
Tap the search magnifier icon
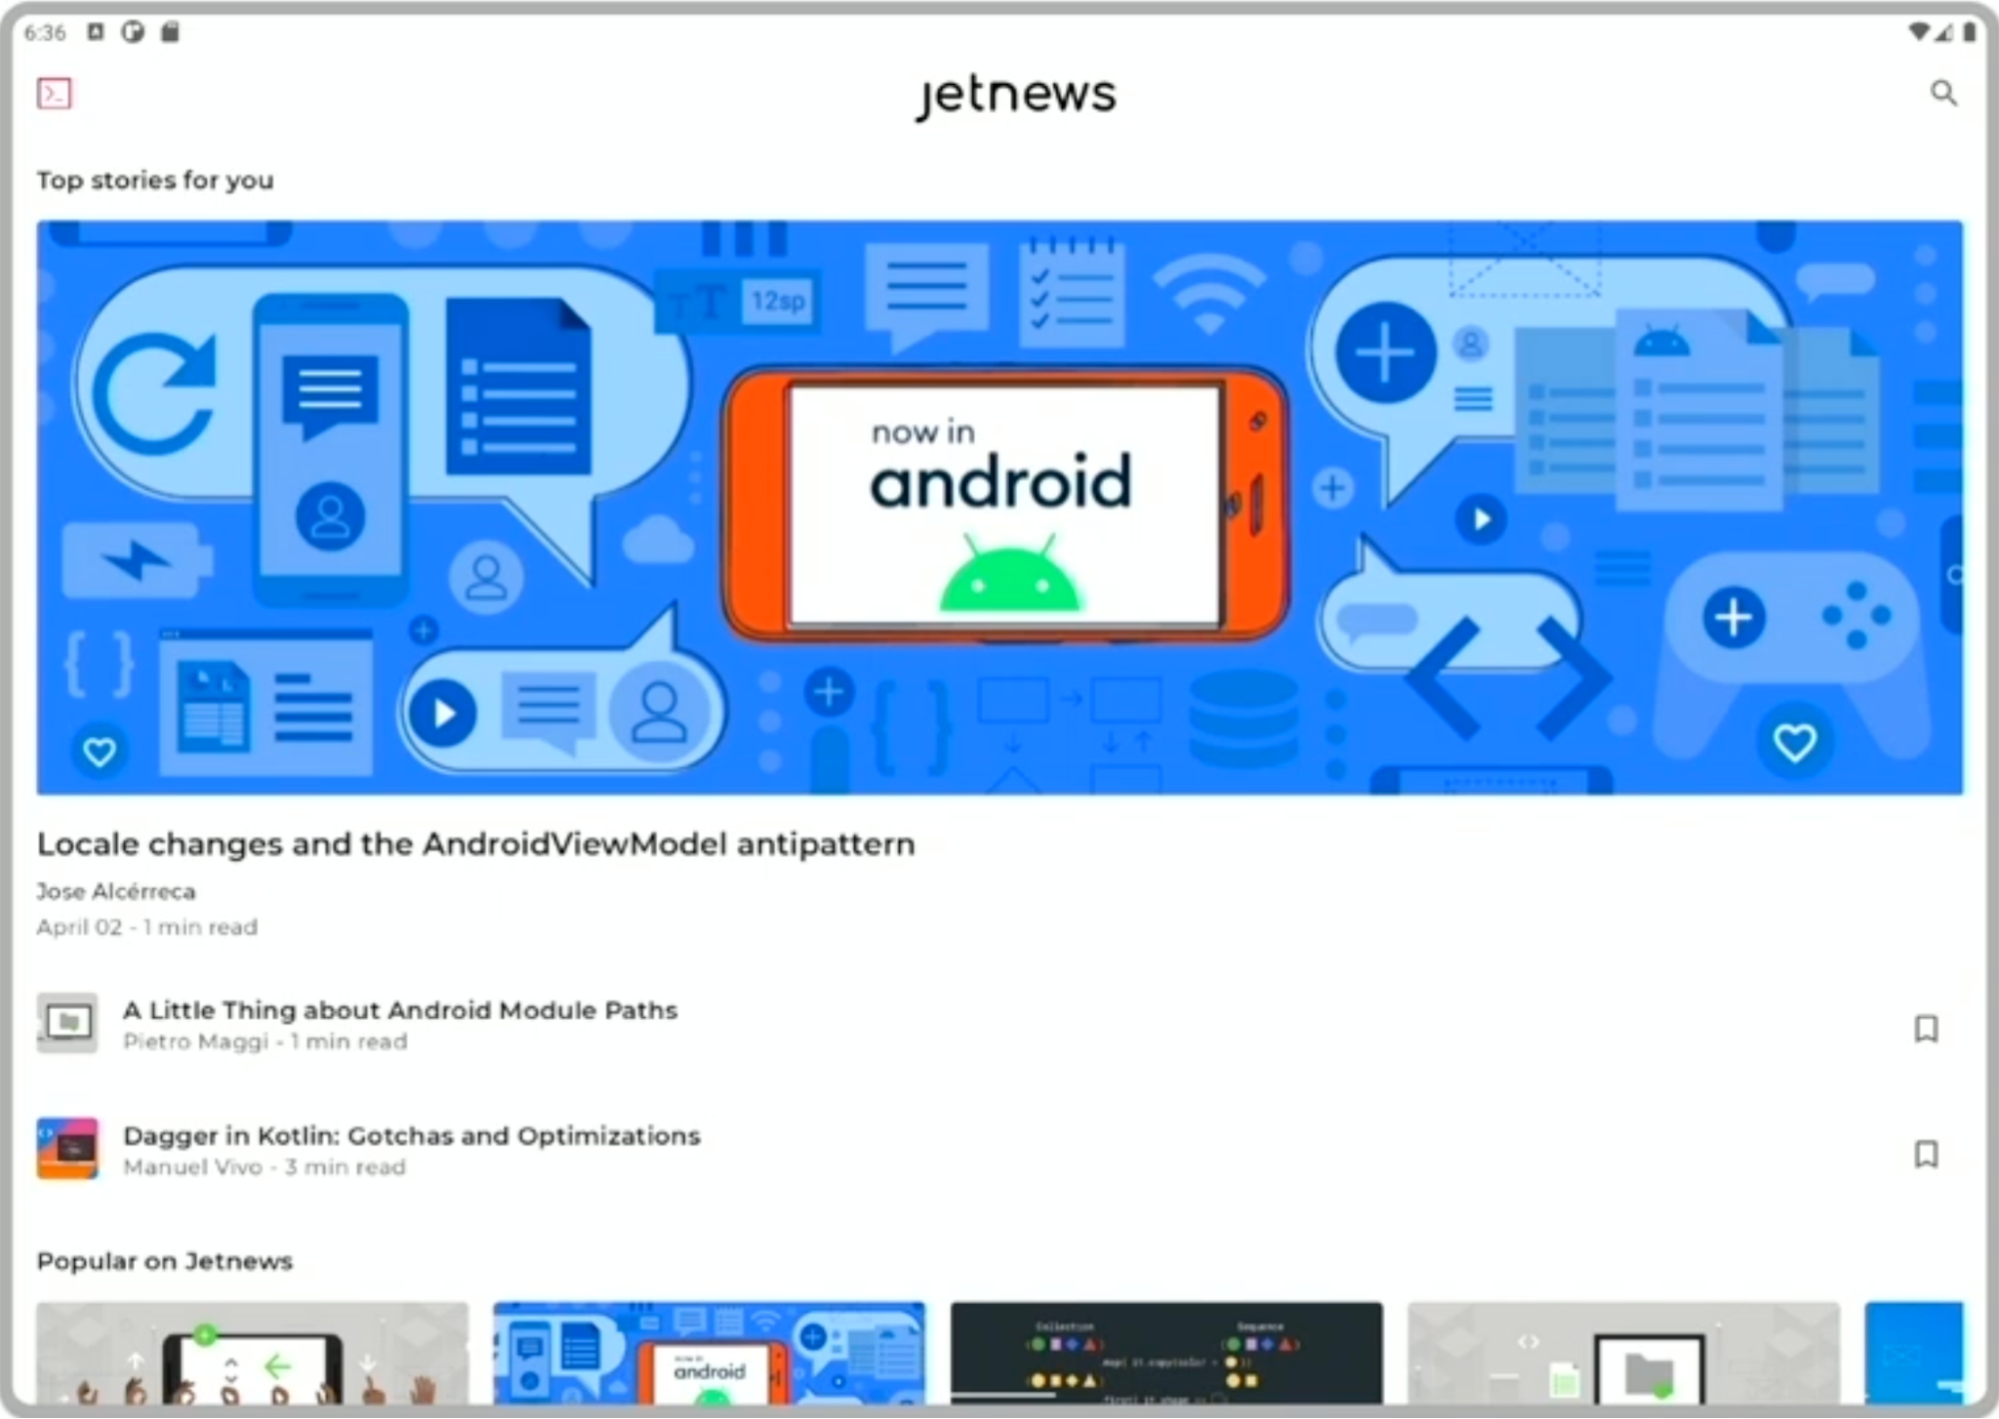tap(1943, 93)
